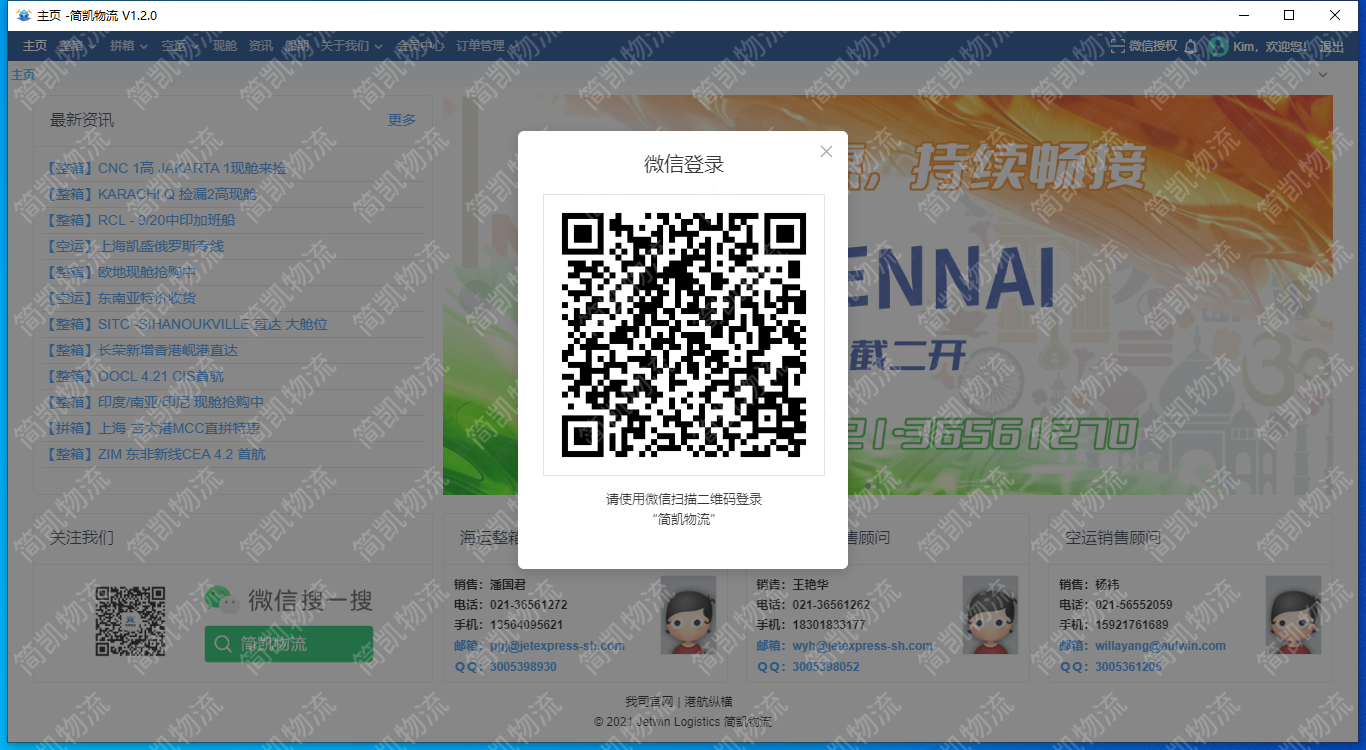Expand the 订单管理 dropdown menu
Viewport: 1366px width, 750px height.
pyautogui.click(x=487, y=46)
